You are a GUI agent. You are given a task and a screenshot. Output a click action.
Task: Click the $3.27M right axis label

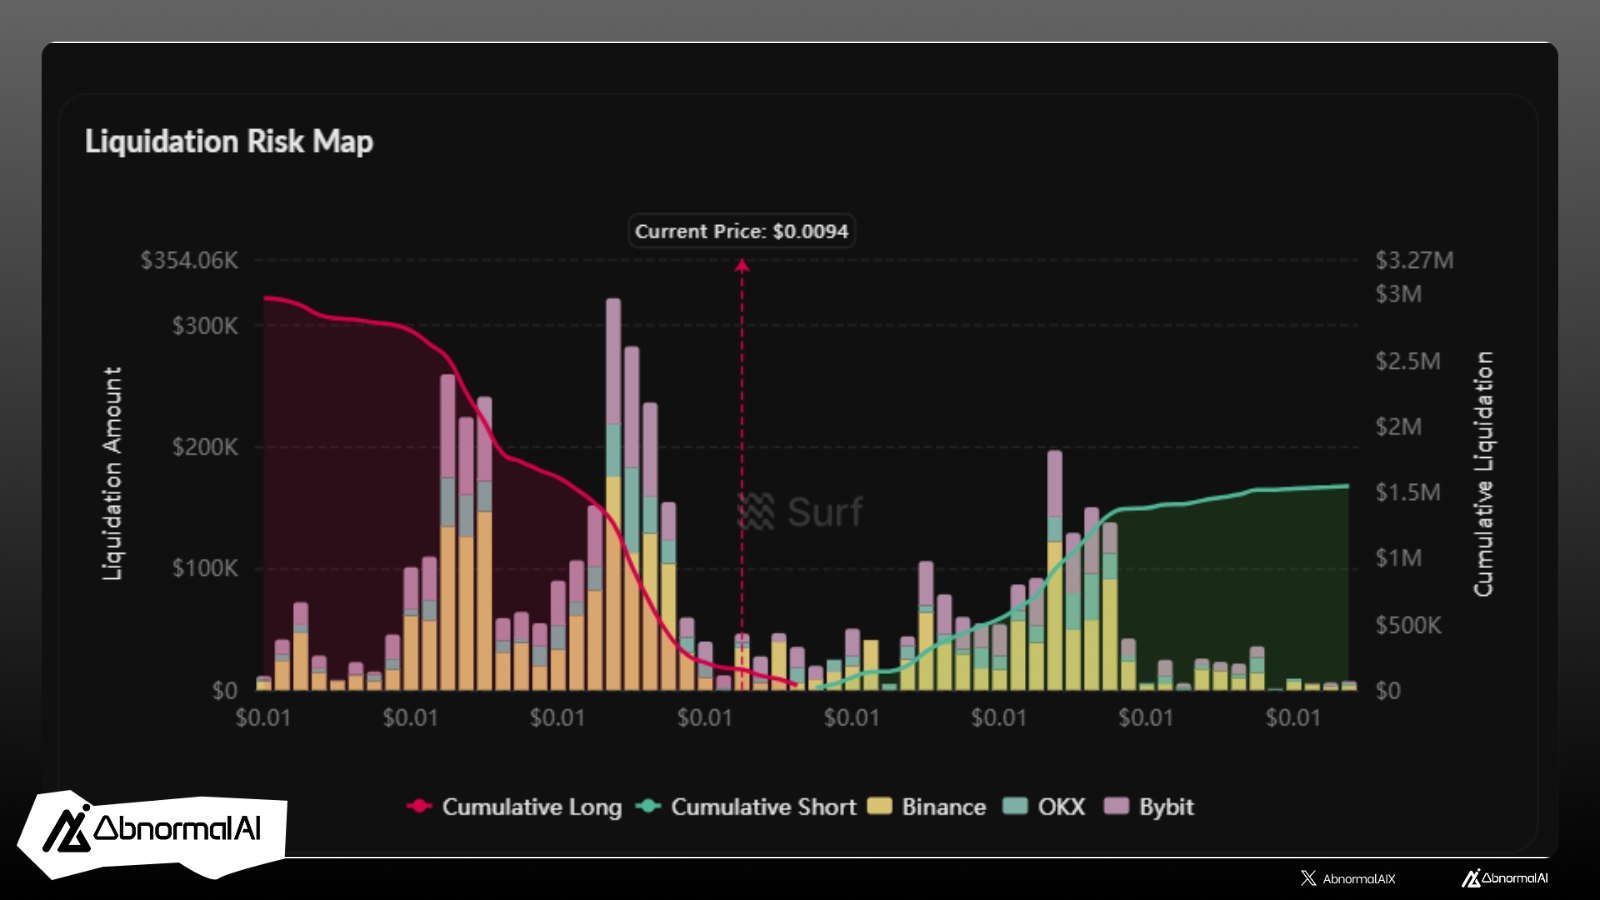coord(1414,261)
